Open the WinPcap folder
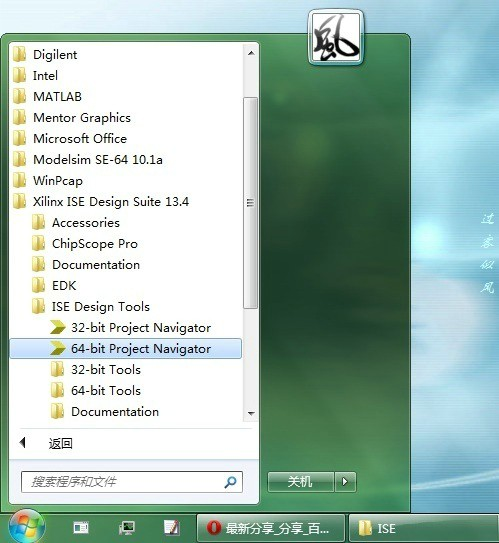Image resolution: width=499 pixels, height=543 pixels. pyautogui.click(x=126, y=180)
